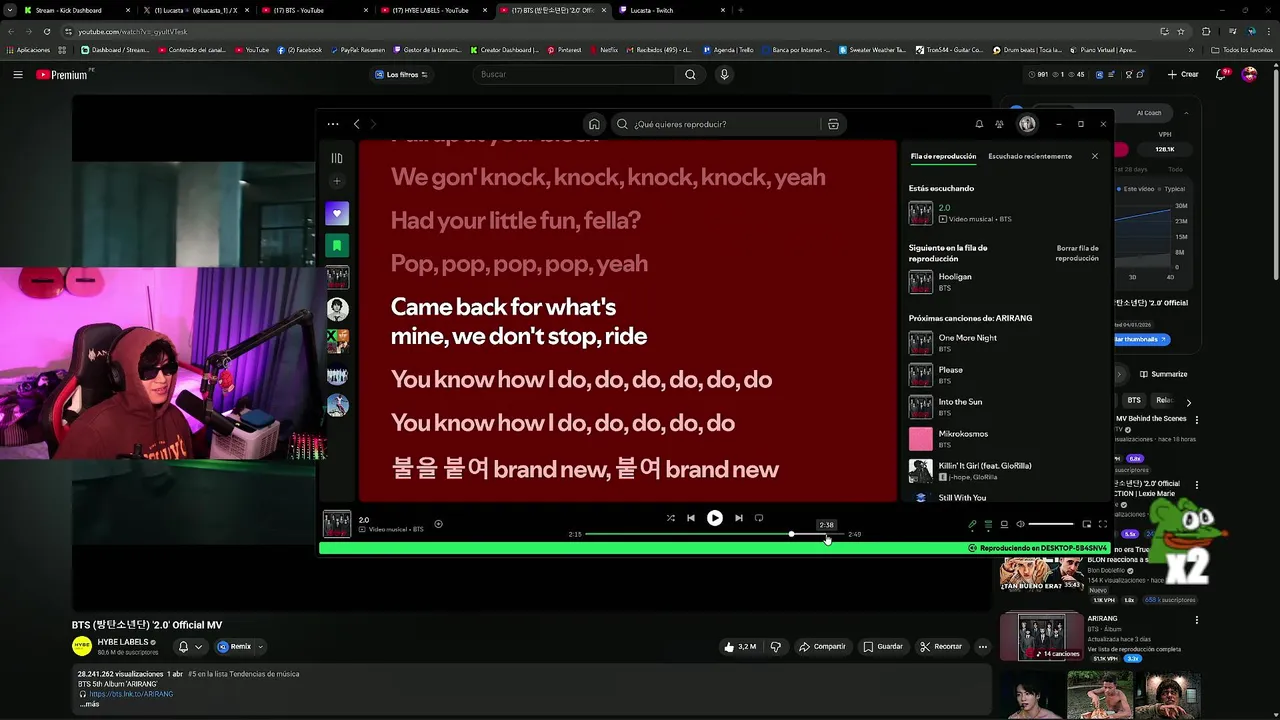Click lyric 'Had your little fun, fella?'

coord(516,220)
